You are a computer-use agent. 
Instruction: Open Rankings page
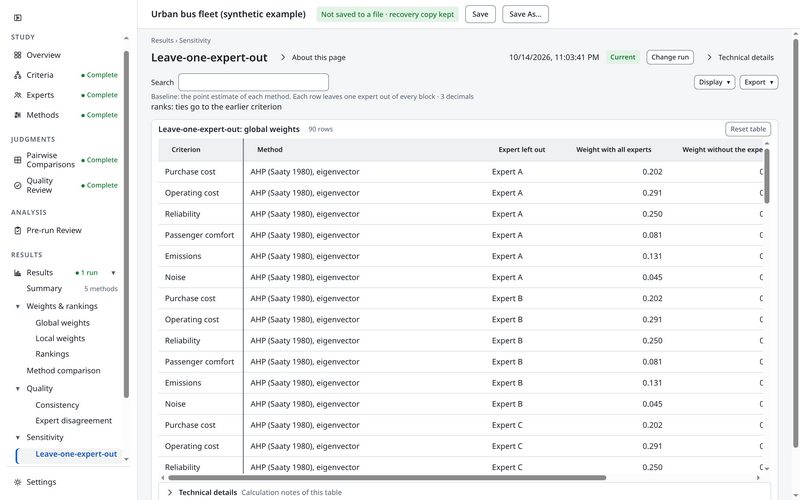tap(52, 354)
